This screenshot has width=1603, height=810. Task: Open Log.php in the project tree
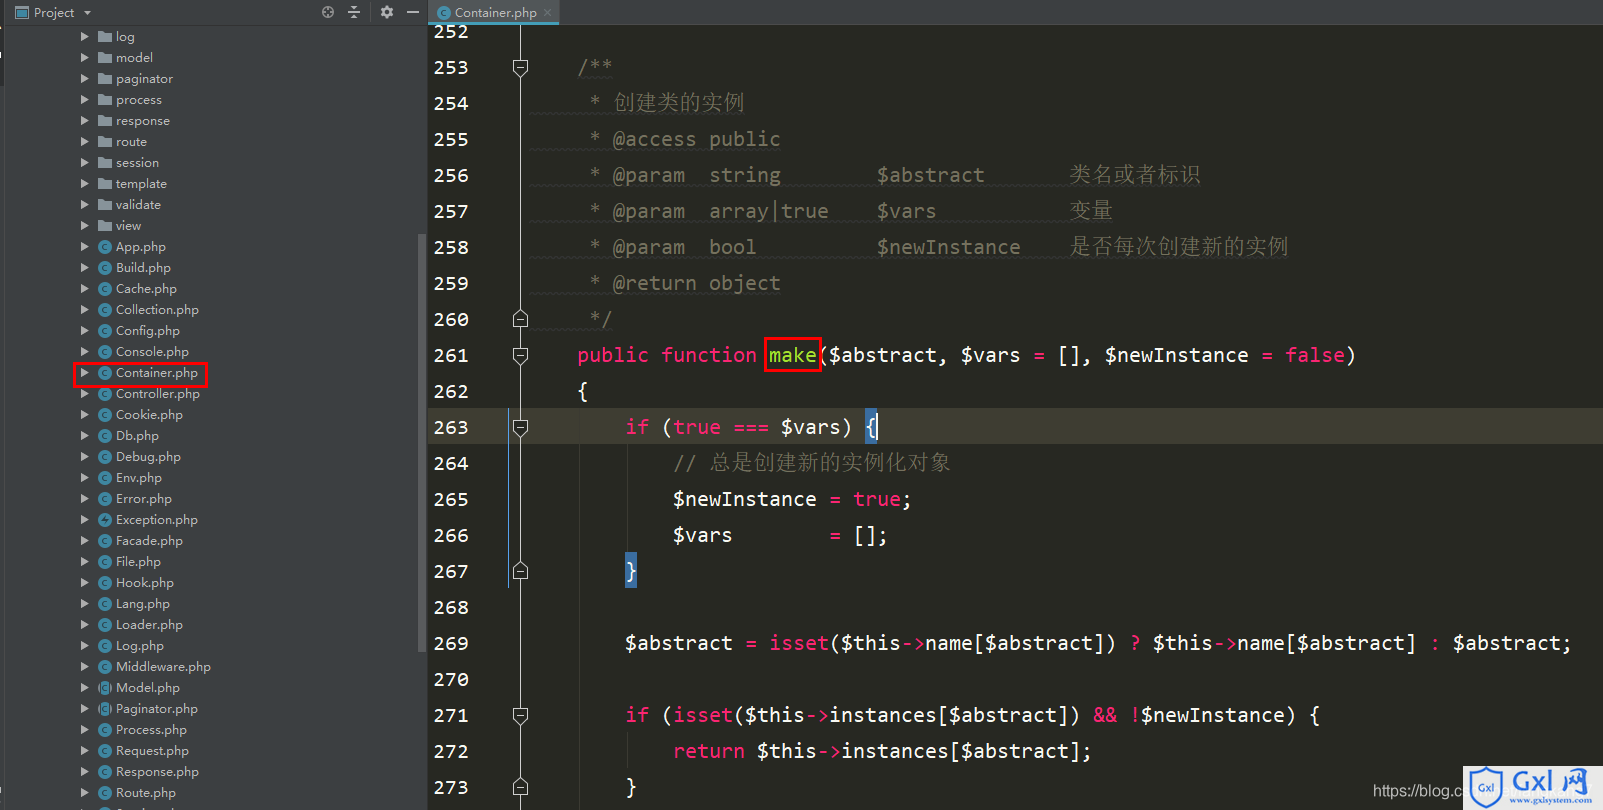(139, 646)
